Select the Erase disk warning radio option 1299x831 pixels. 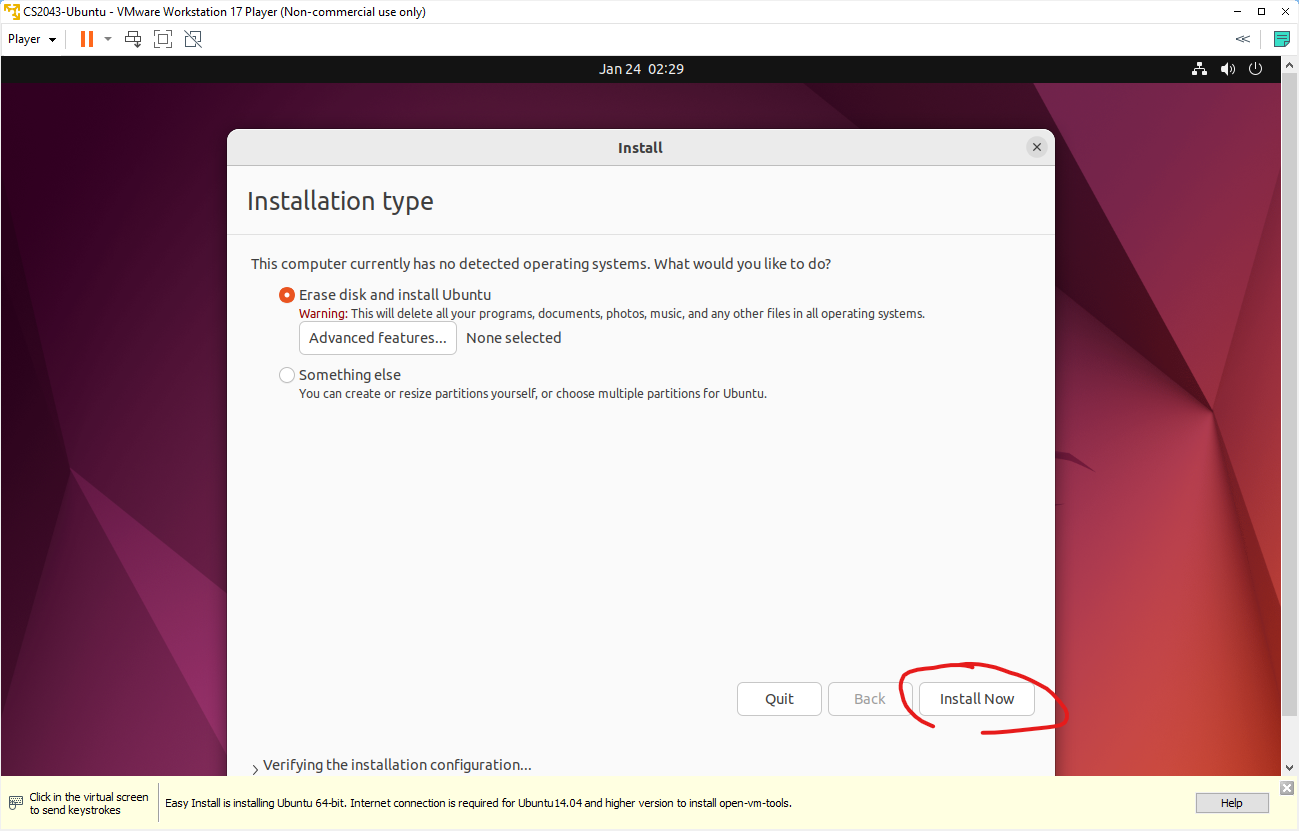(x=287, y=295)
